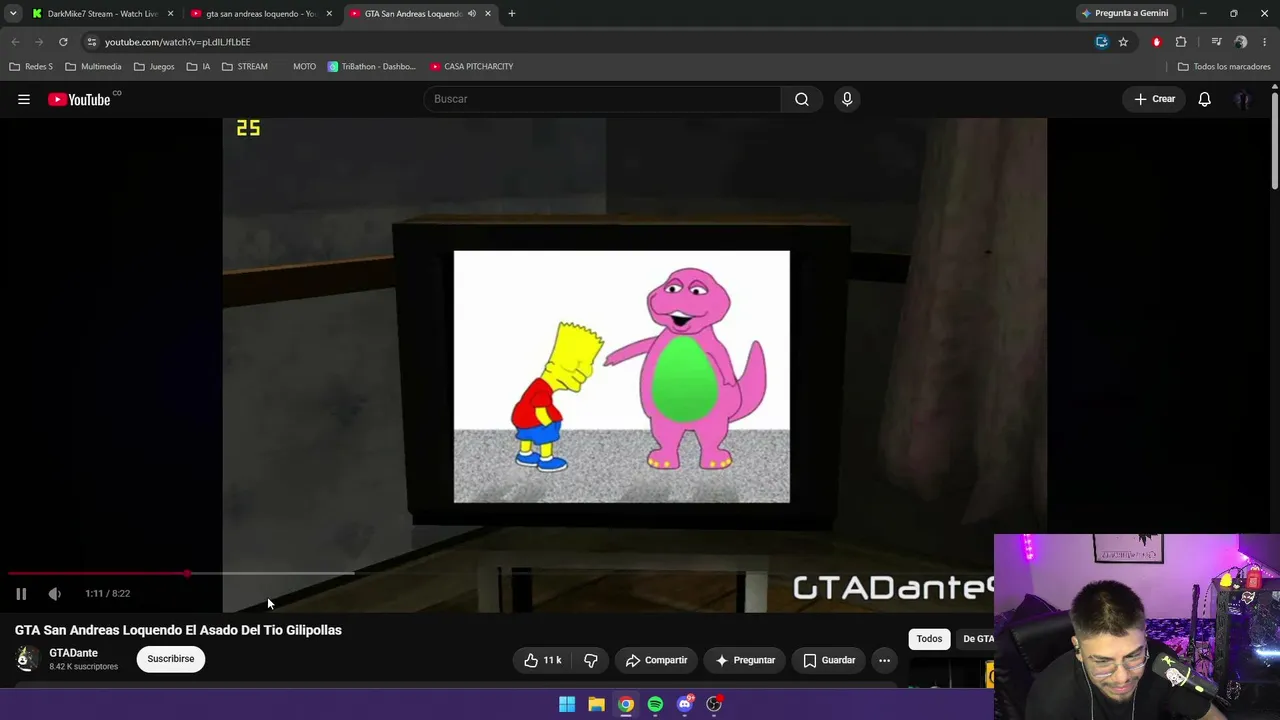The height and width of the screenshot is (720, 1280).
Task: Click the YouTube Buscar search field
Action: click(602, 99)
